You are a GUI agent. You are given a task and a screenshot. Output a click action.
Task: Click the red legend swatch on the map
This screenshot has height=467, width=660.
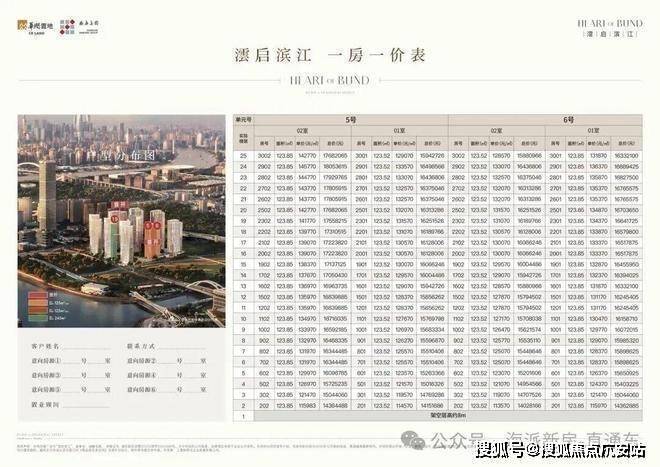point(37,295)
